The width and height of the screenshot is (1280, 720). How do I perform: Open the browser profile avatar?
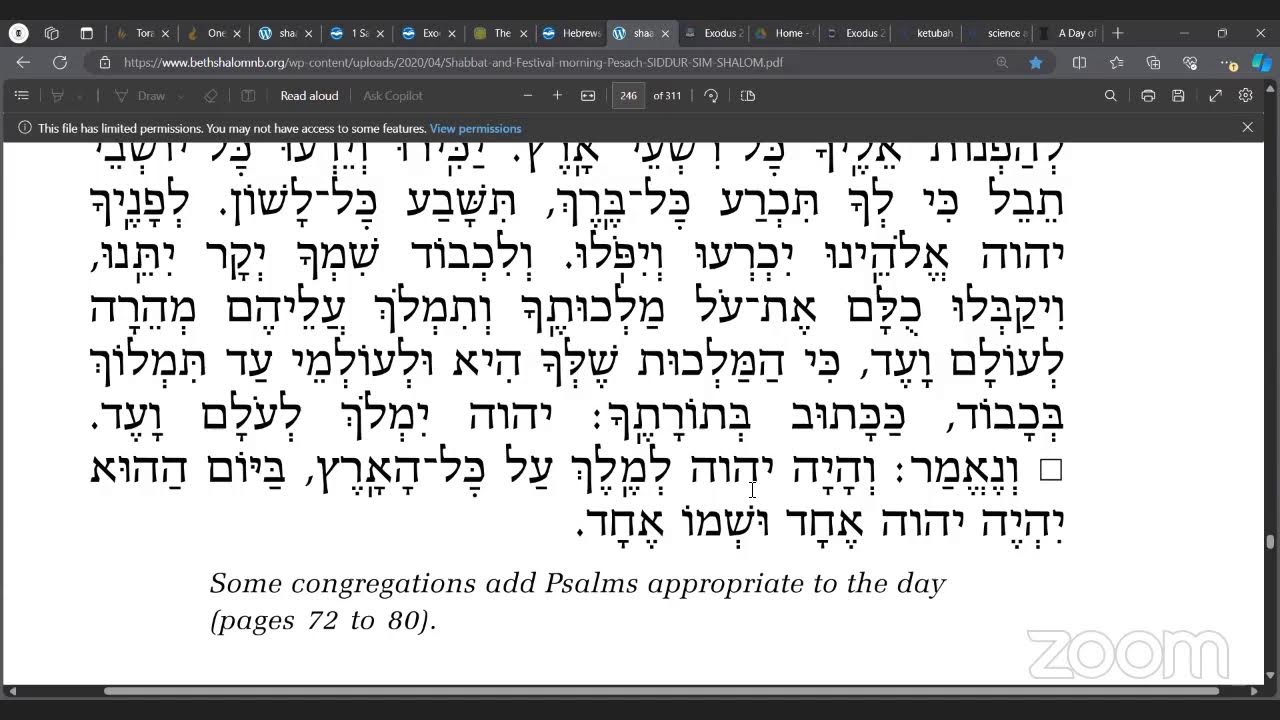coord(19,33)
